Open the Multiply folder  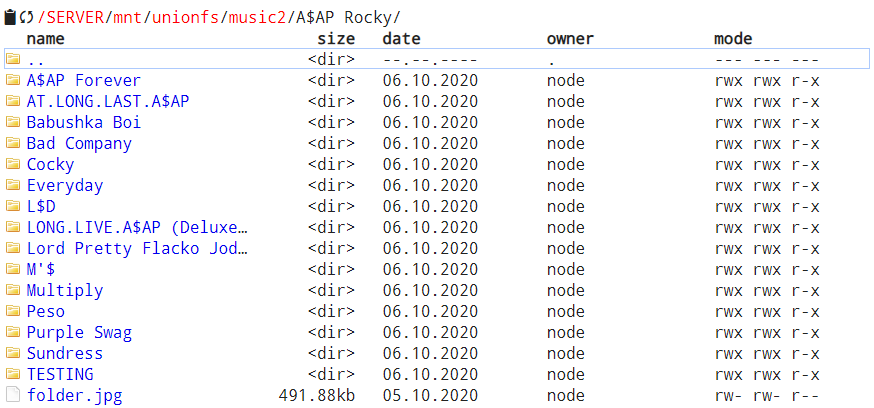(65, 290)
